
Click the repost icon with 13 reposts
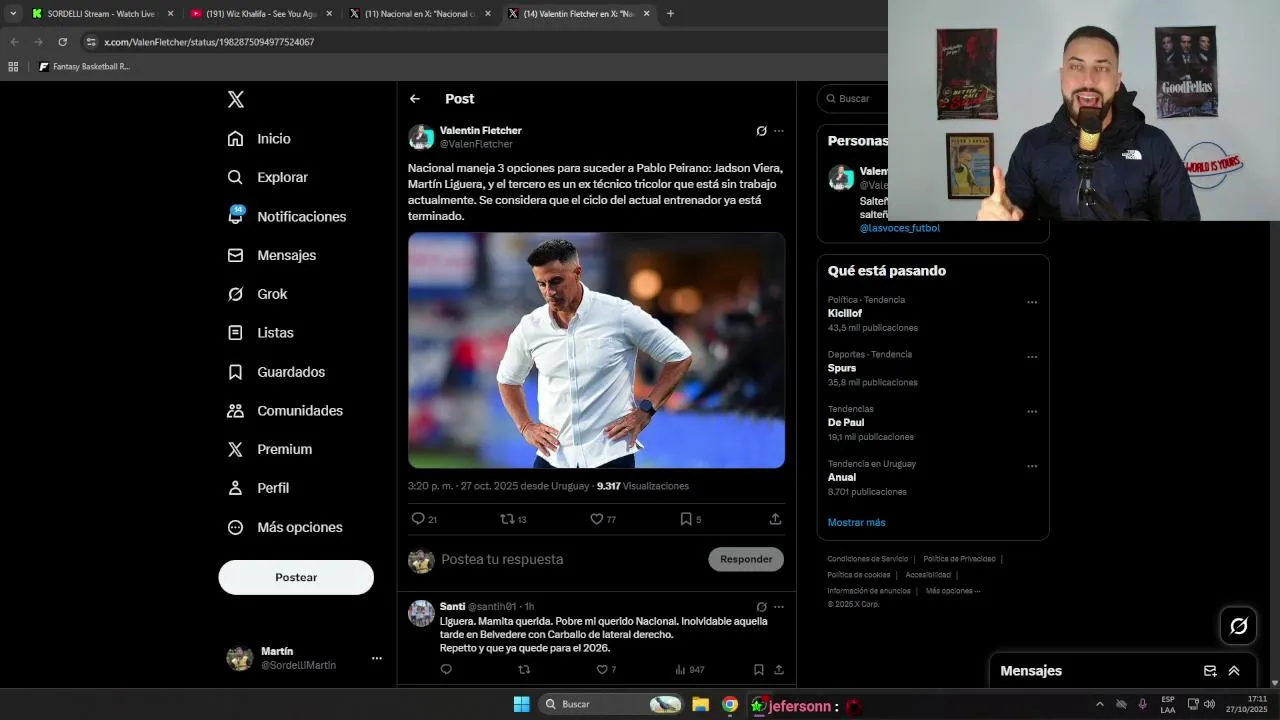(x=507, y=519)
